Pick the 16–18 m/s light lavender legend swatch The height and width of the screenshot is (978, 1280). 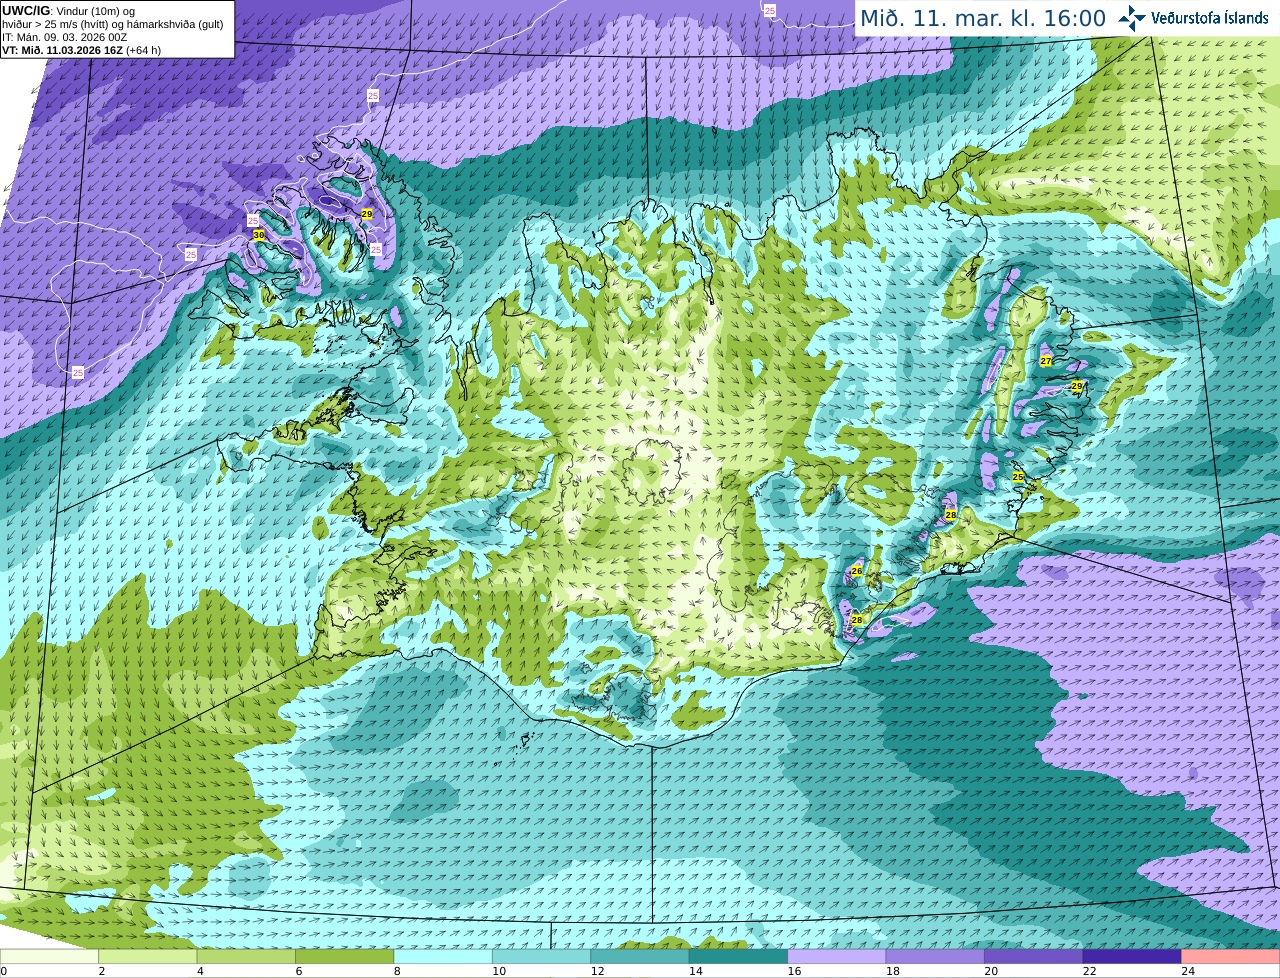[837, 956]
